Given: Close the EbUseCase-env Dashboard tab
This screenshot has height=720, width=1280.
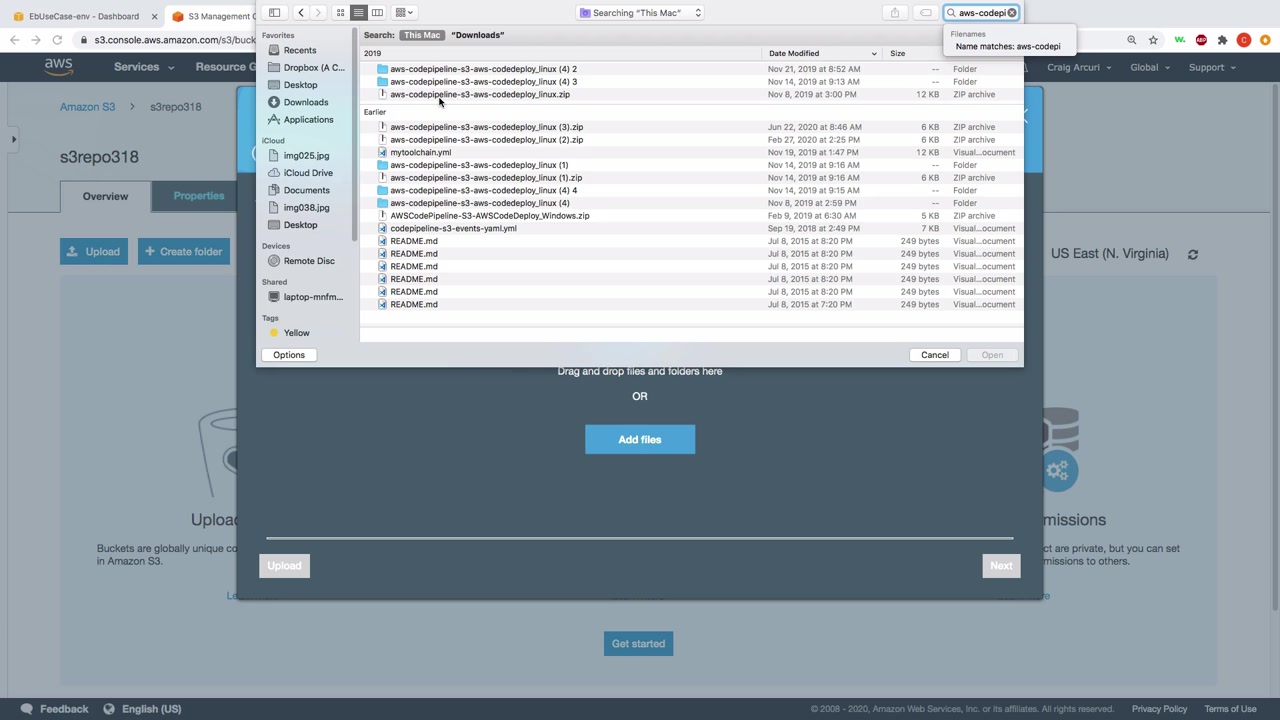Looking at the screenshot, I should [x=154, y=16].
